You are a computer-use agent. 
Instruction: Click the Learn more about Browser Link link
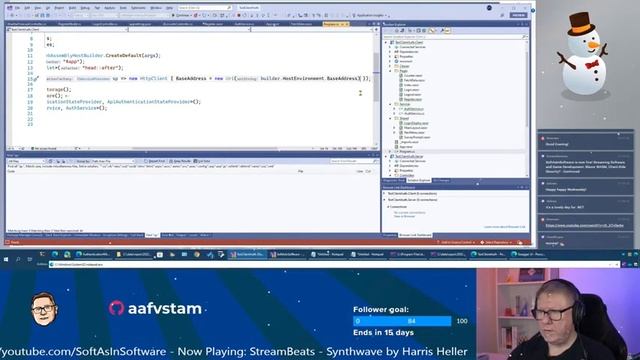[504, 227]
